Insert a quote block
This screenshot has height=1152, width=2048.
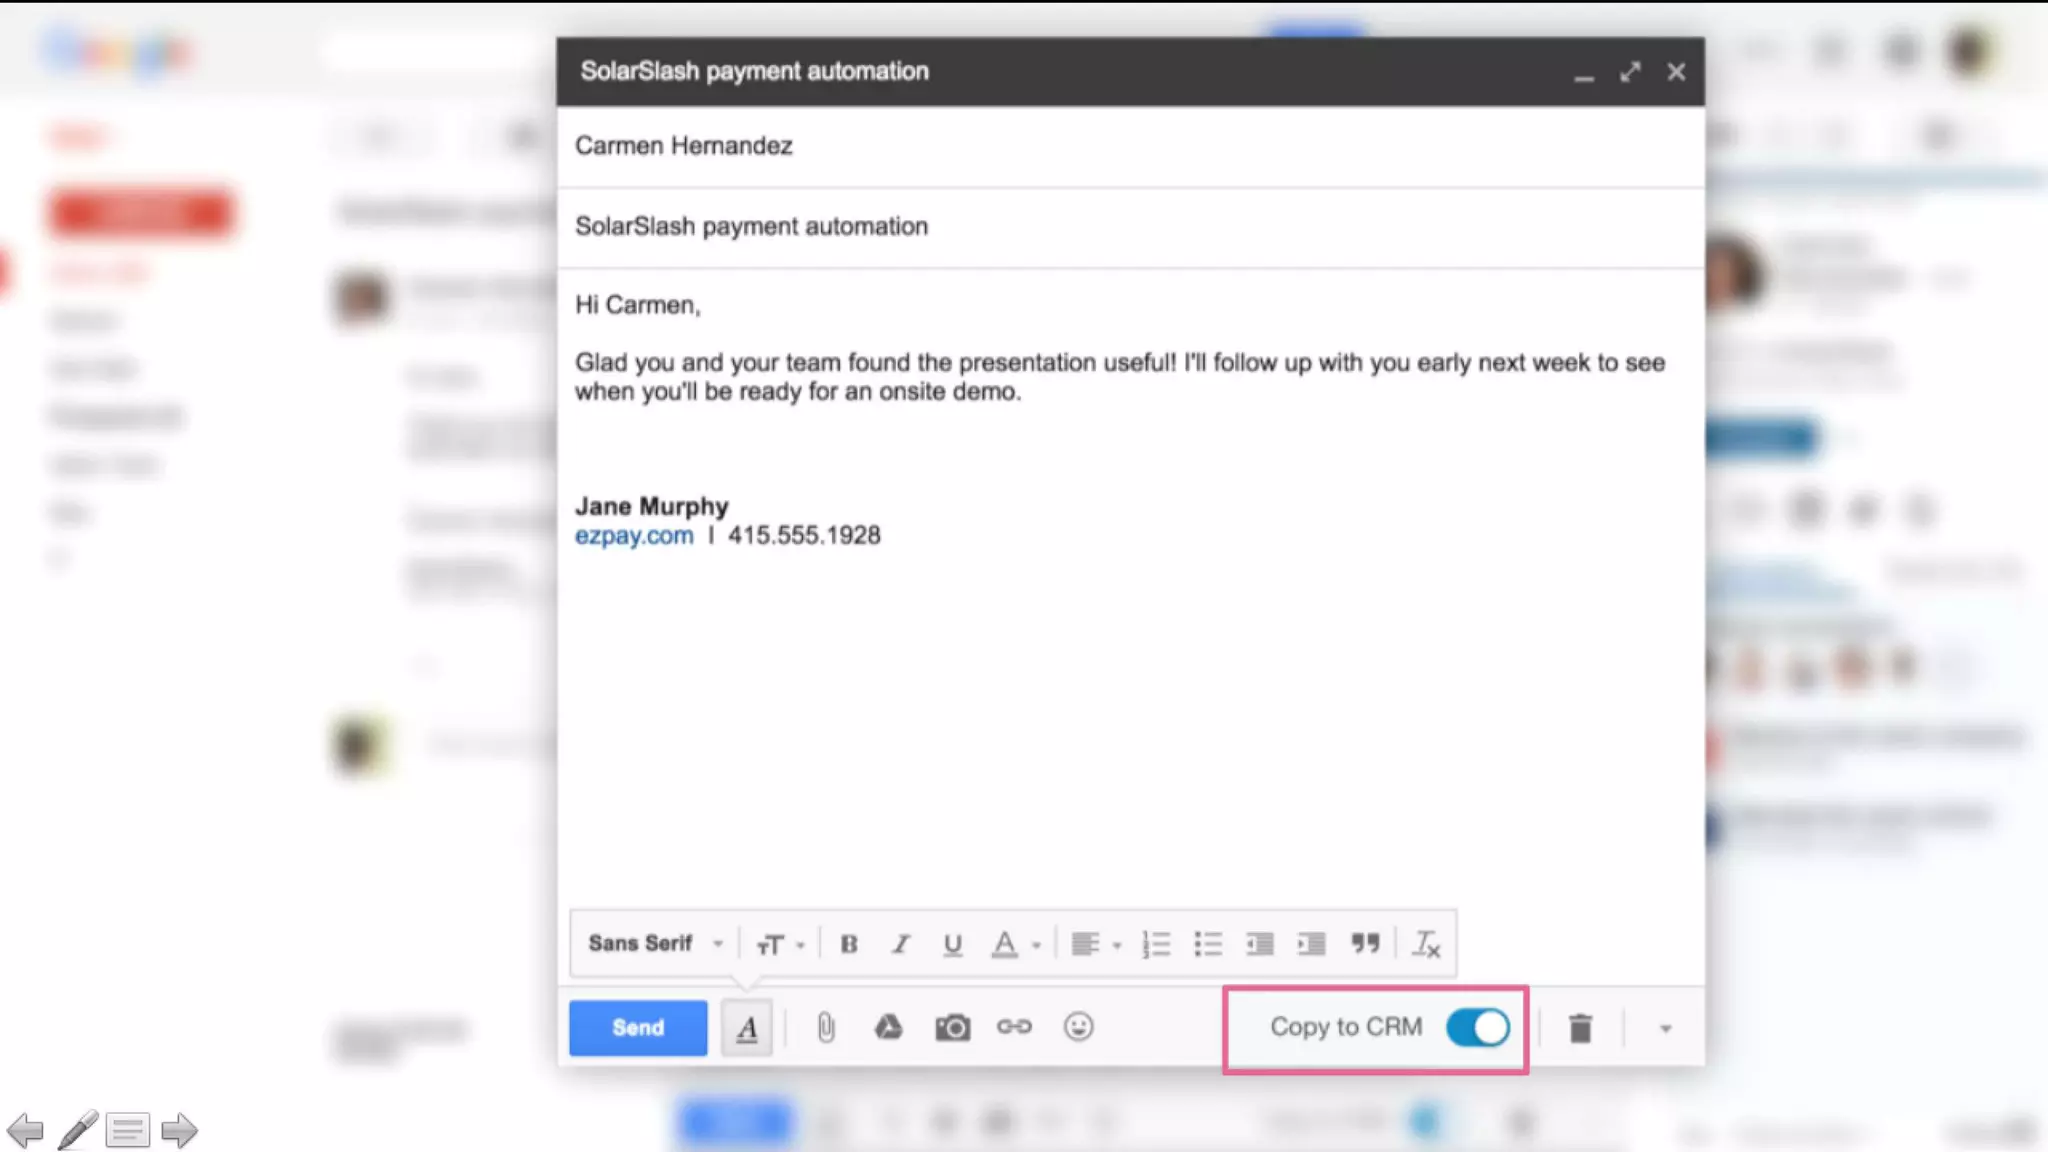pos(1365,943)
